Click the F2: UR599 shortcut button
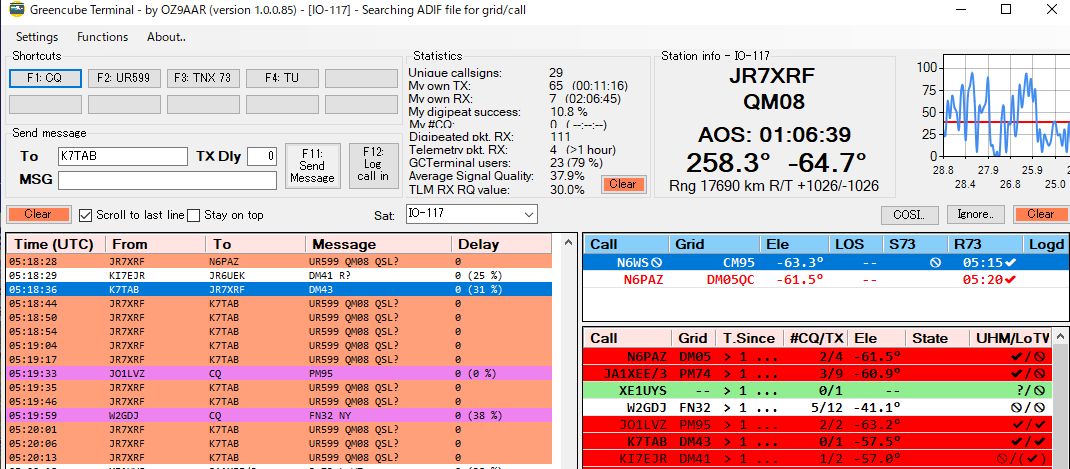The width and height of the screenshot is (1070, 469). point(124,79)
